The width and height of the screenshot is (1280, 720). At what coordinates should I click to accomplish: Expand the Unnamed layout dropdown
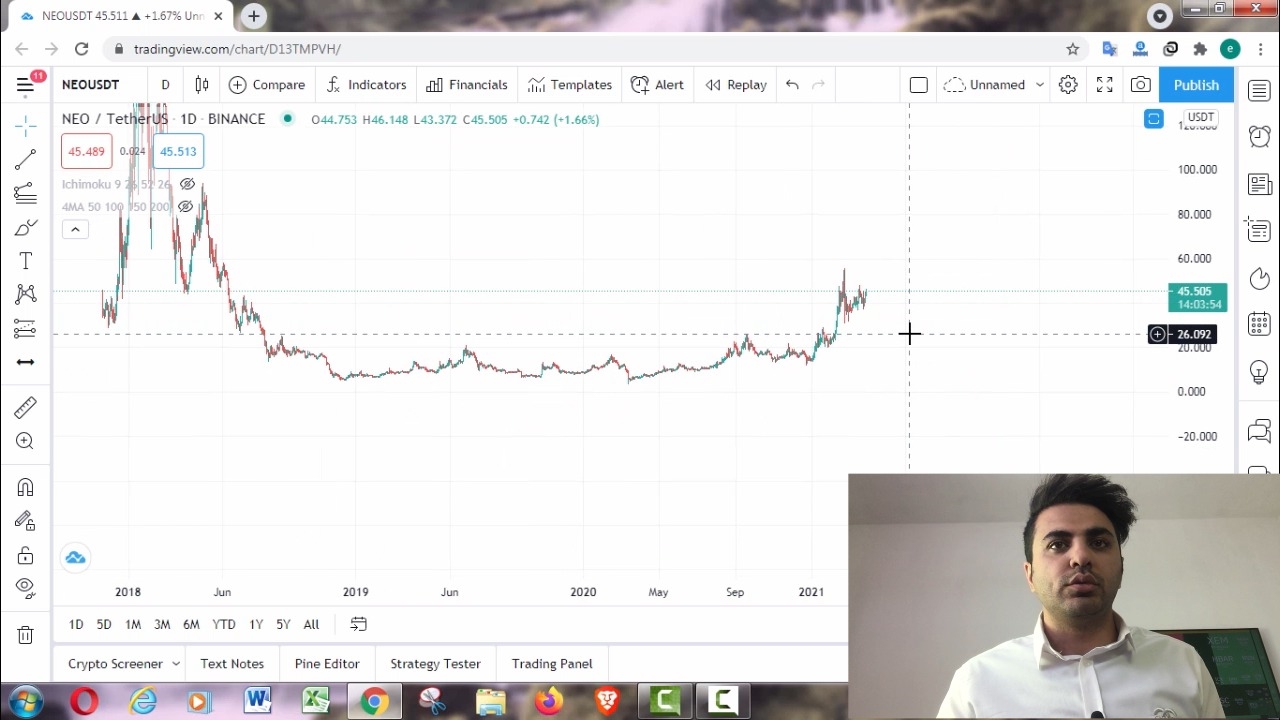[x=1039, y=85]
